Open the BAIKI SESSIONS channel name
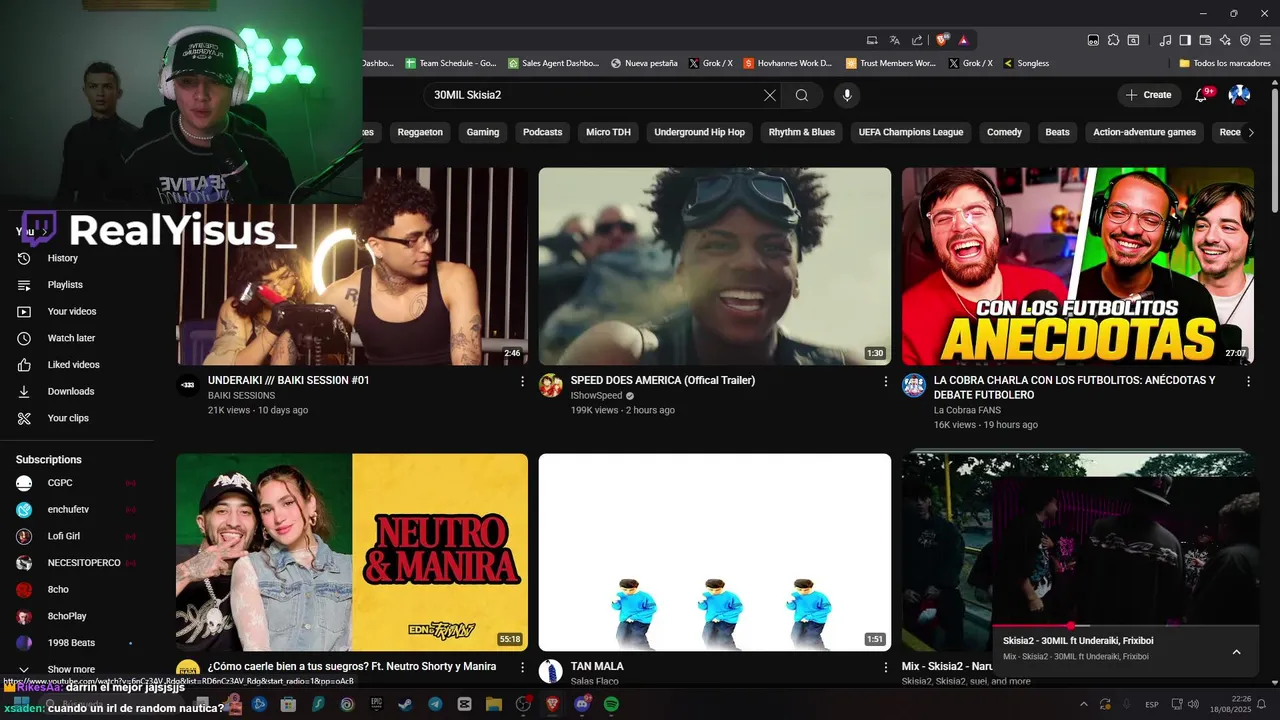 point(241,396)
